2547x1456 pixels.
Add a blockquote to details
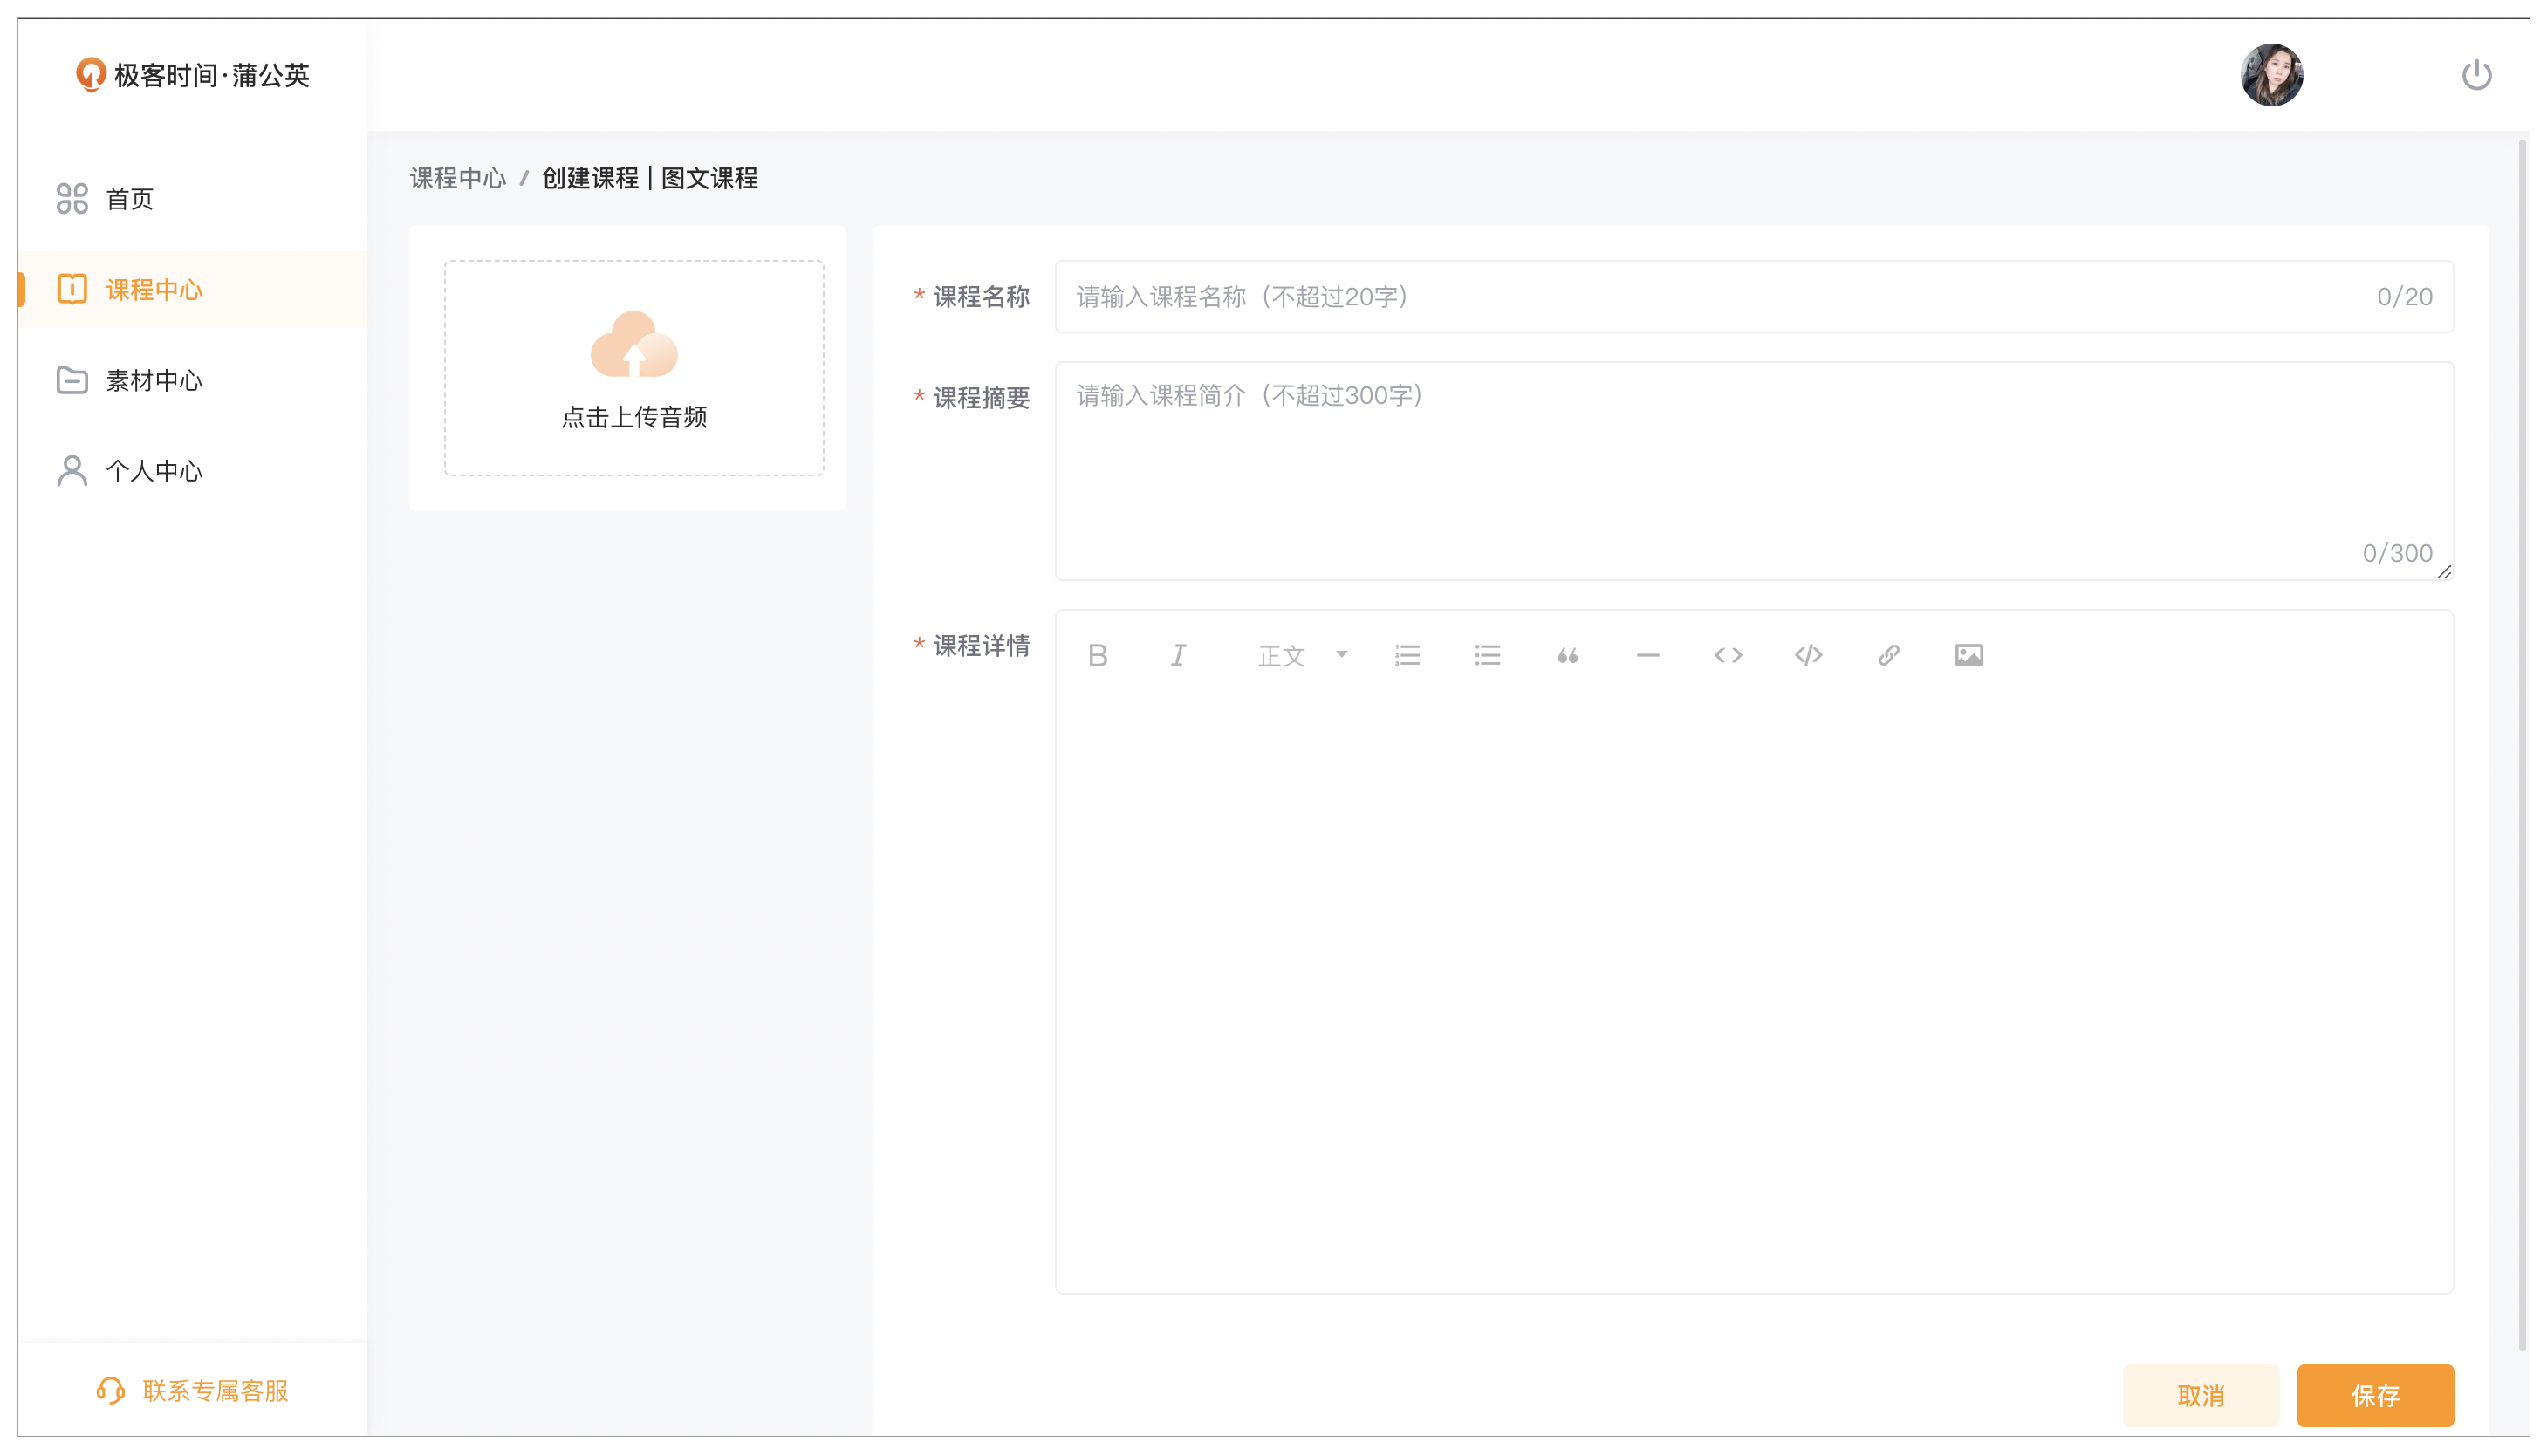1567,655
